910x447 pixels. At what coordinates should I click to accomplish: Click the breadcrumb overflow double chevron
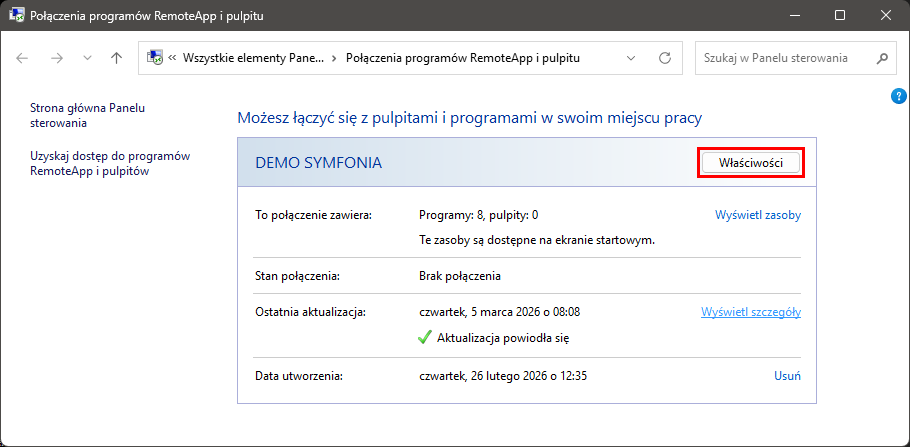[172, 58]
